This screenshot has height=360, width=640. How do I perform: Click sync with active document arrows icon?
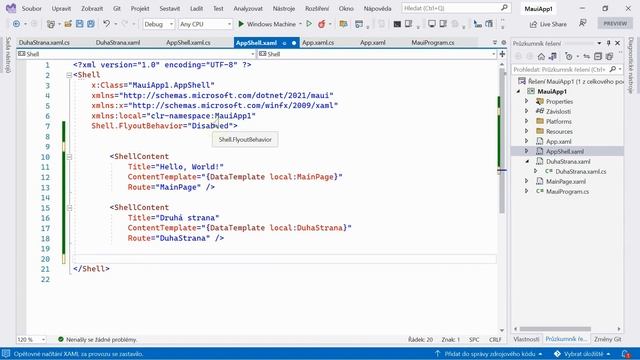587,56
